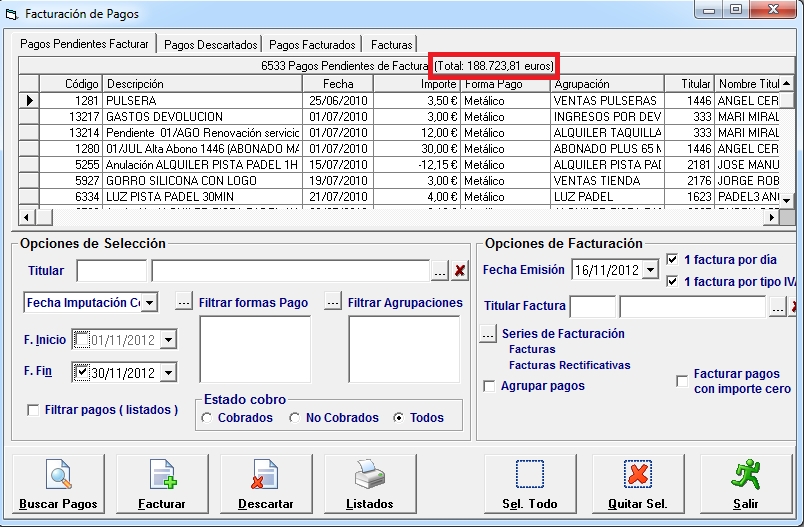
Task: Toggle 1 factura por tipo IVA checkbox
Action: [x=672, y=281]
